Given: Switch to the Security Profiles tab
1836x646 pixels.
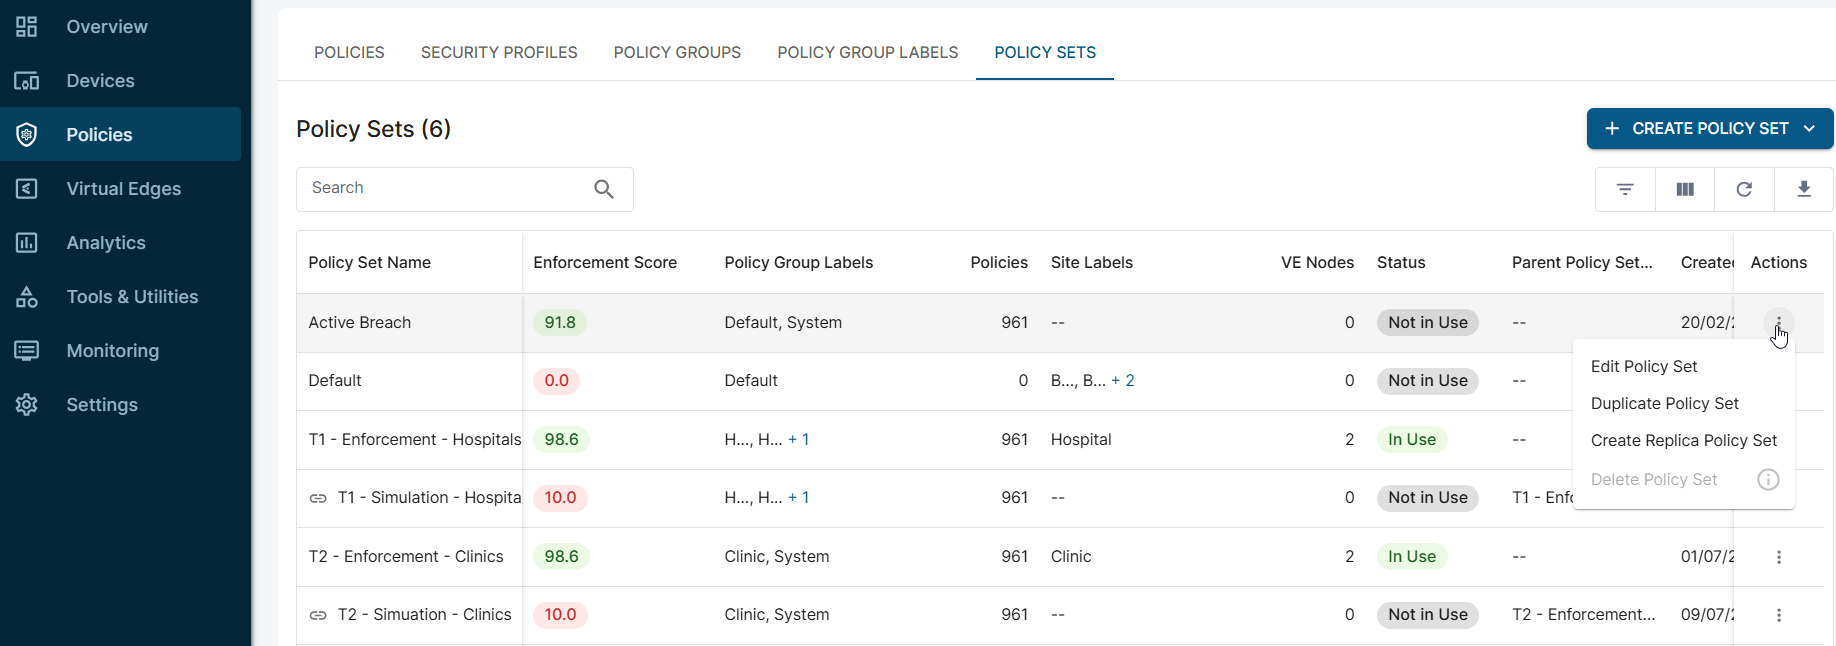Looking at the screenshot, I should (x=499, y=53).
